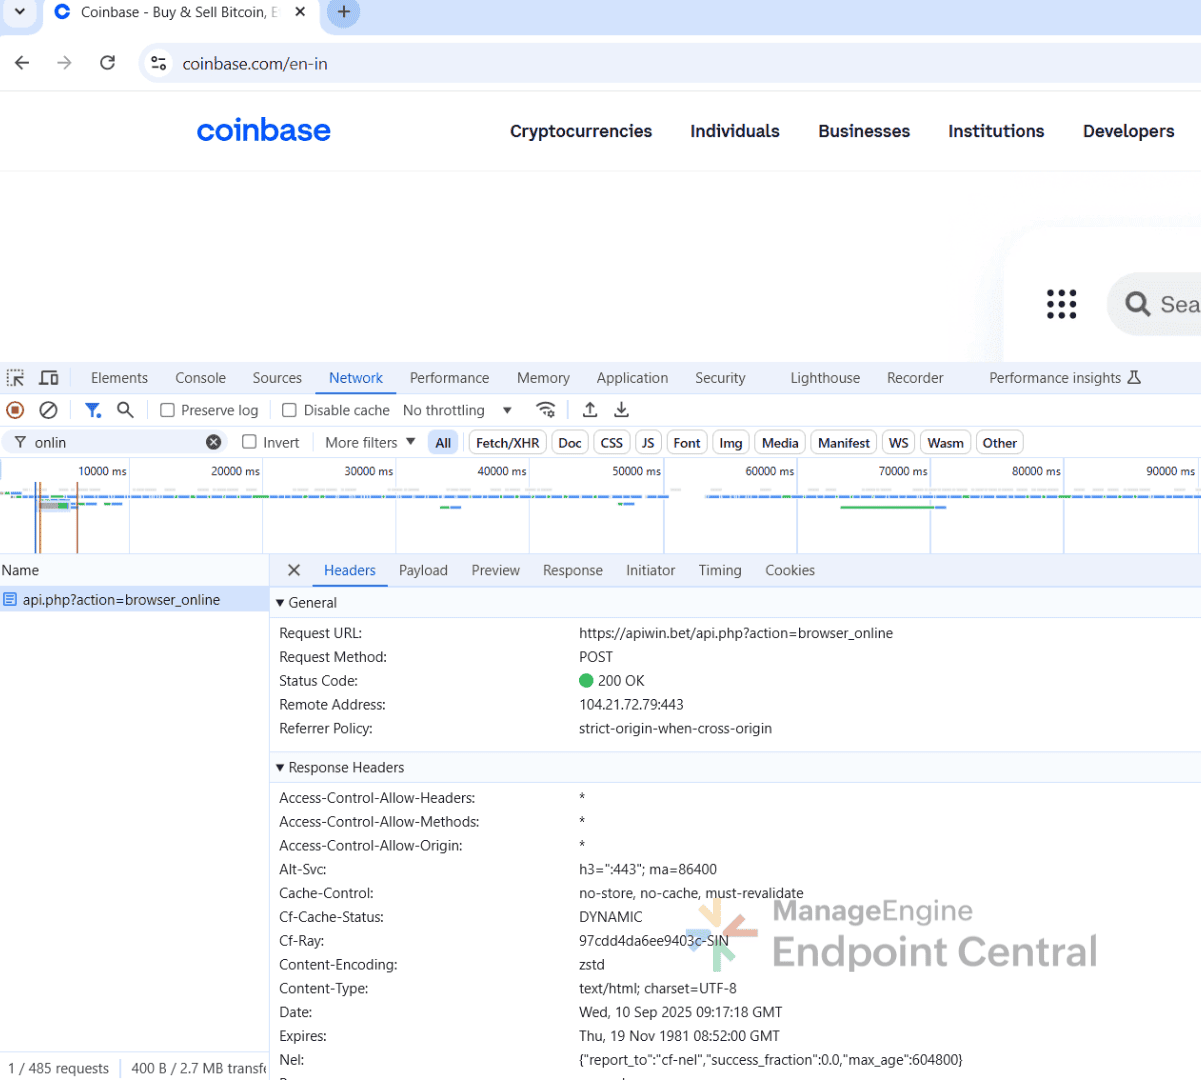Expand the More filters dropdown
1201x1080 pixels.
(x=369, y=442)
